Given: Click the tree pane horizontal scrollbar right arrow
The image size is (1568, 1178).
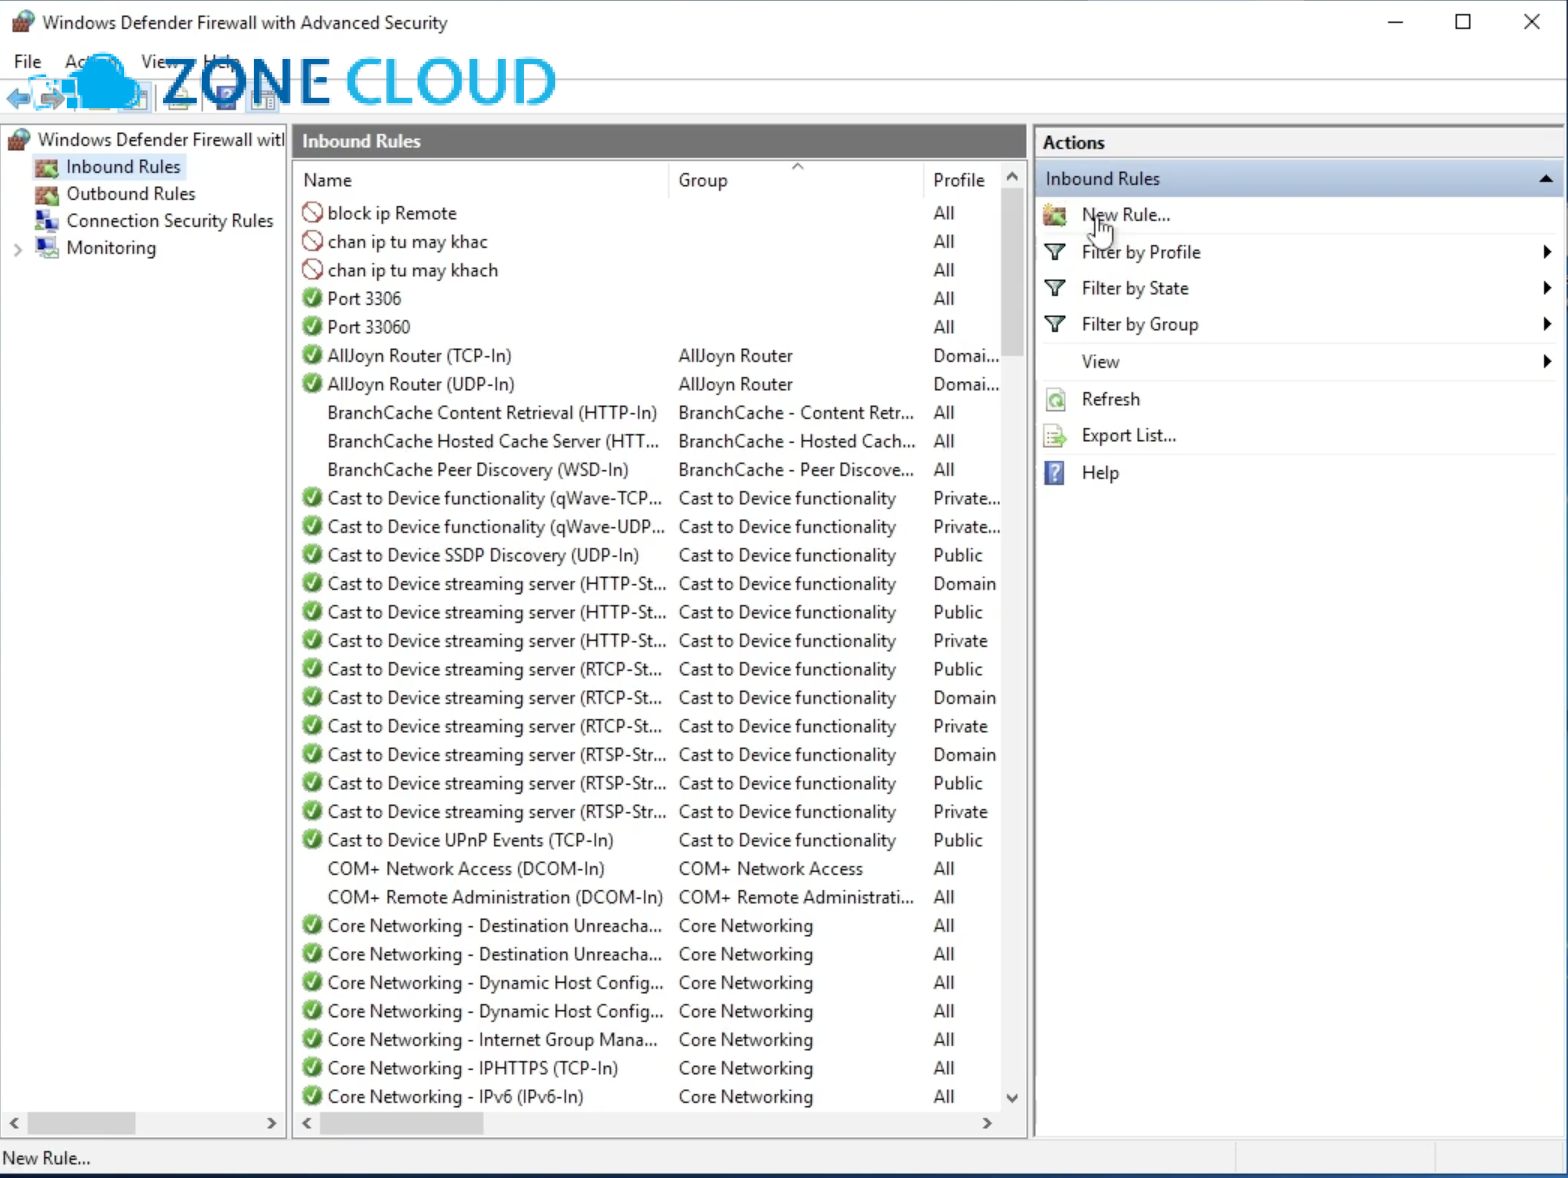Looking at the screenshot, I should click(271, 1123).
